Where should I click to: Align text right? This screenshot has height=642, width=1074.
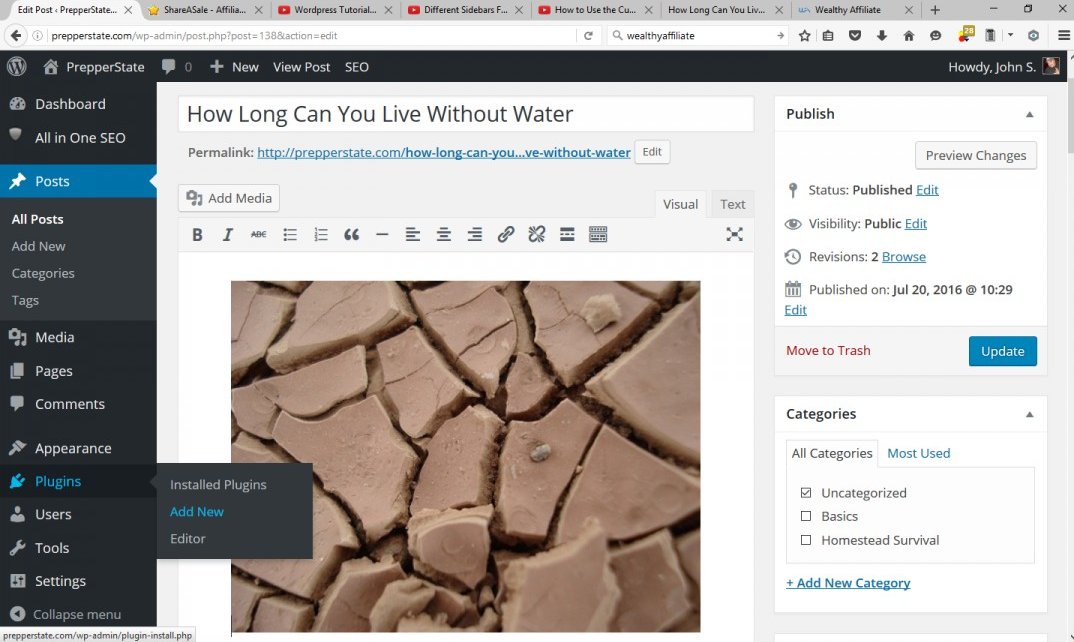[x=474, y=235]
